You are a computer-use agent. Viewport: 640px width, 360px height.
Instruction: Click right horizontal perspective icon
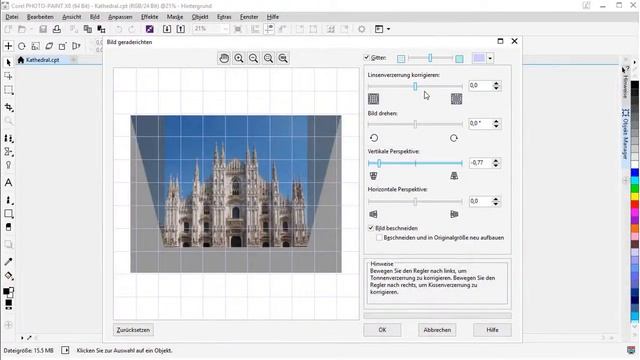pyautogui.click(x=454, y=214)
